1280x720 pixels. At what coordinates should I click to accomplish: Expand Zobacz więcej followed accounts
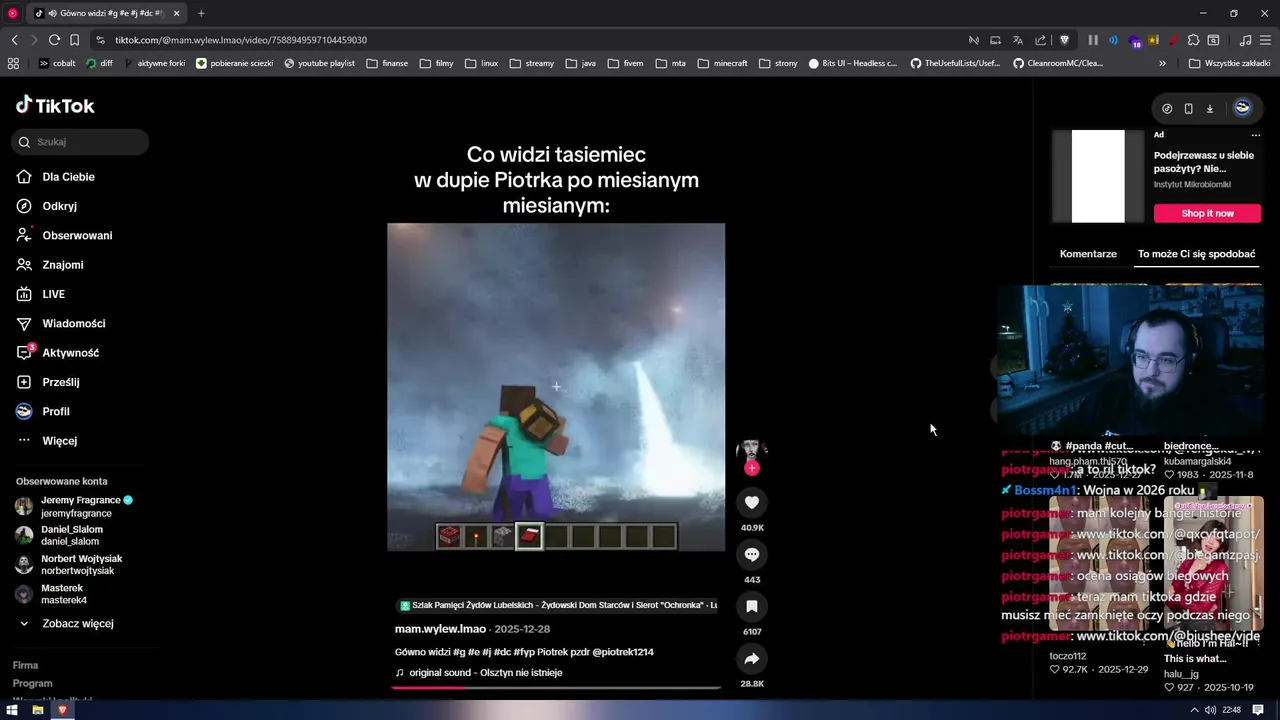(78, 623)
